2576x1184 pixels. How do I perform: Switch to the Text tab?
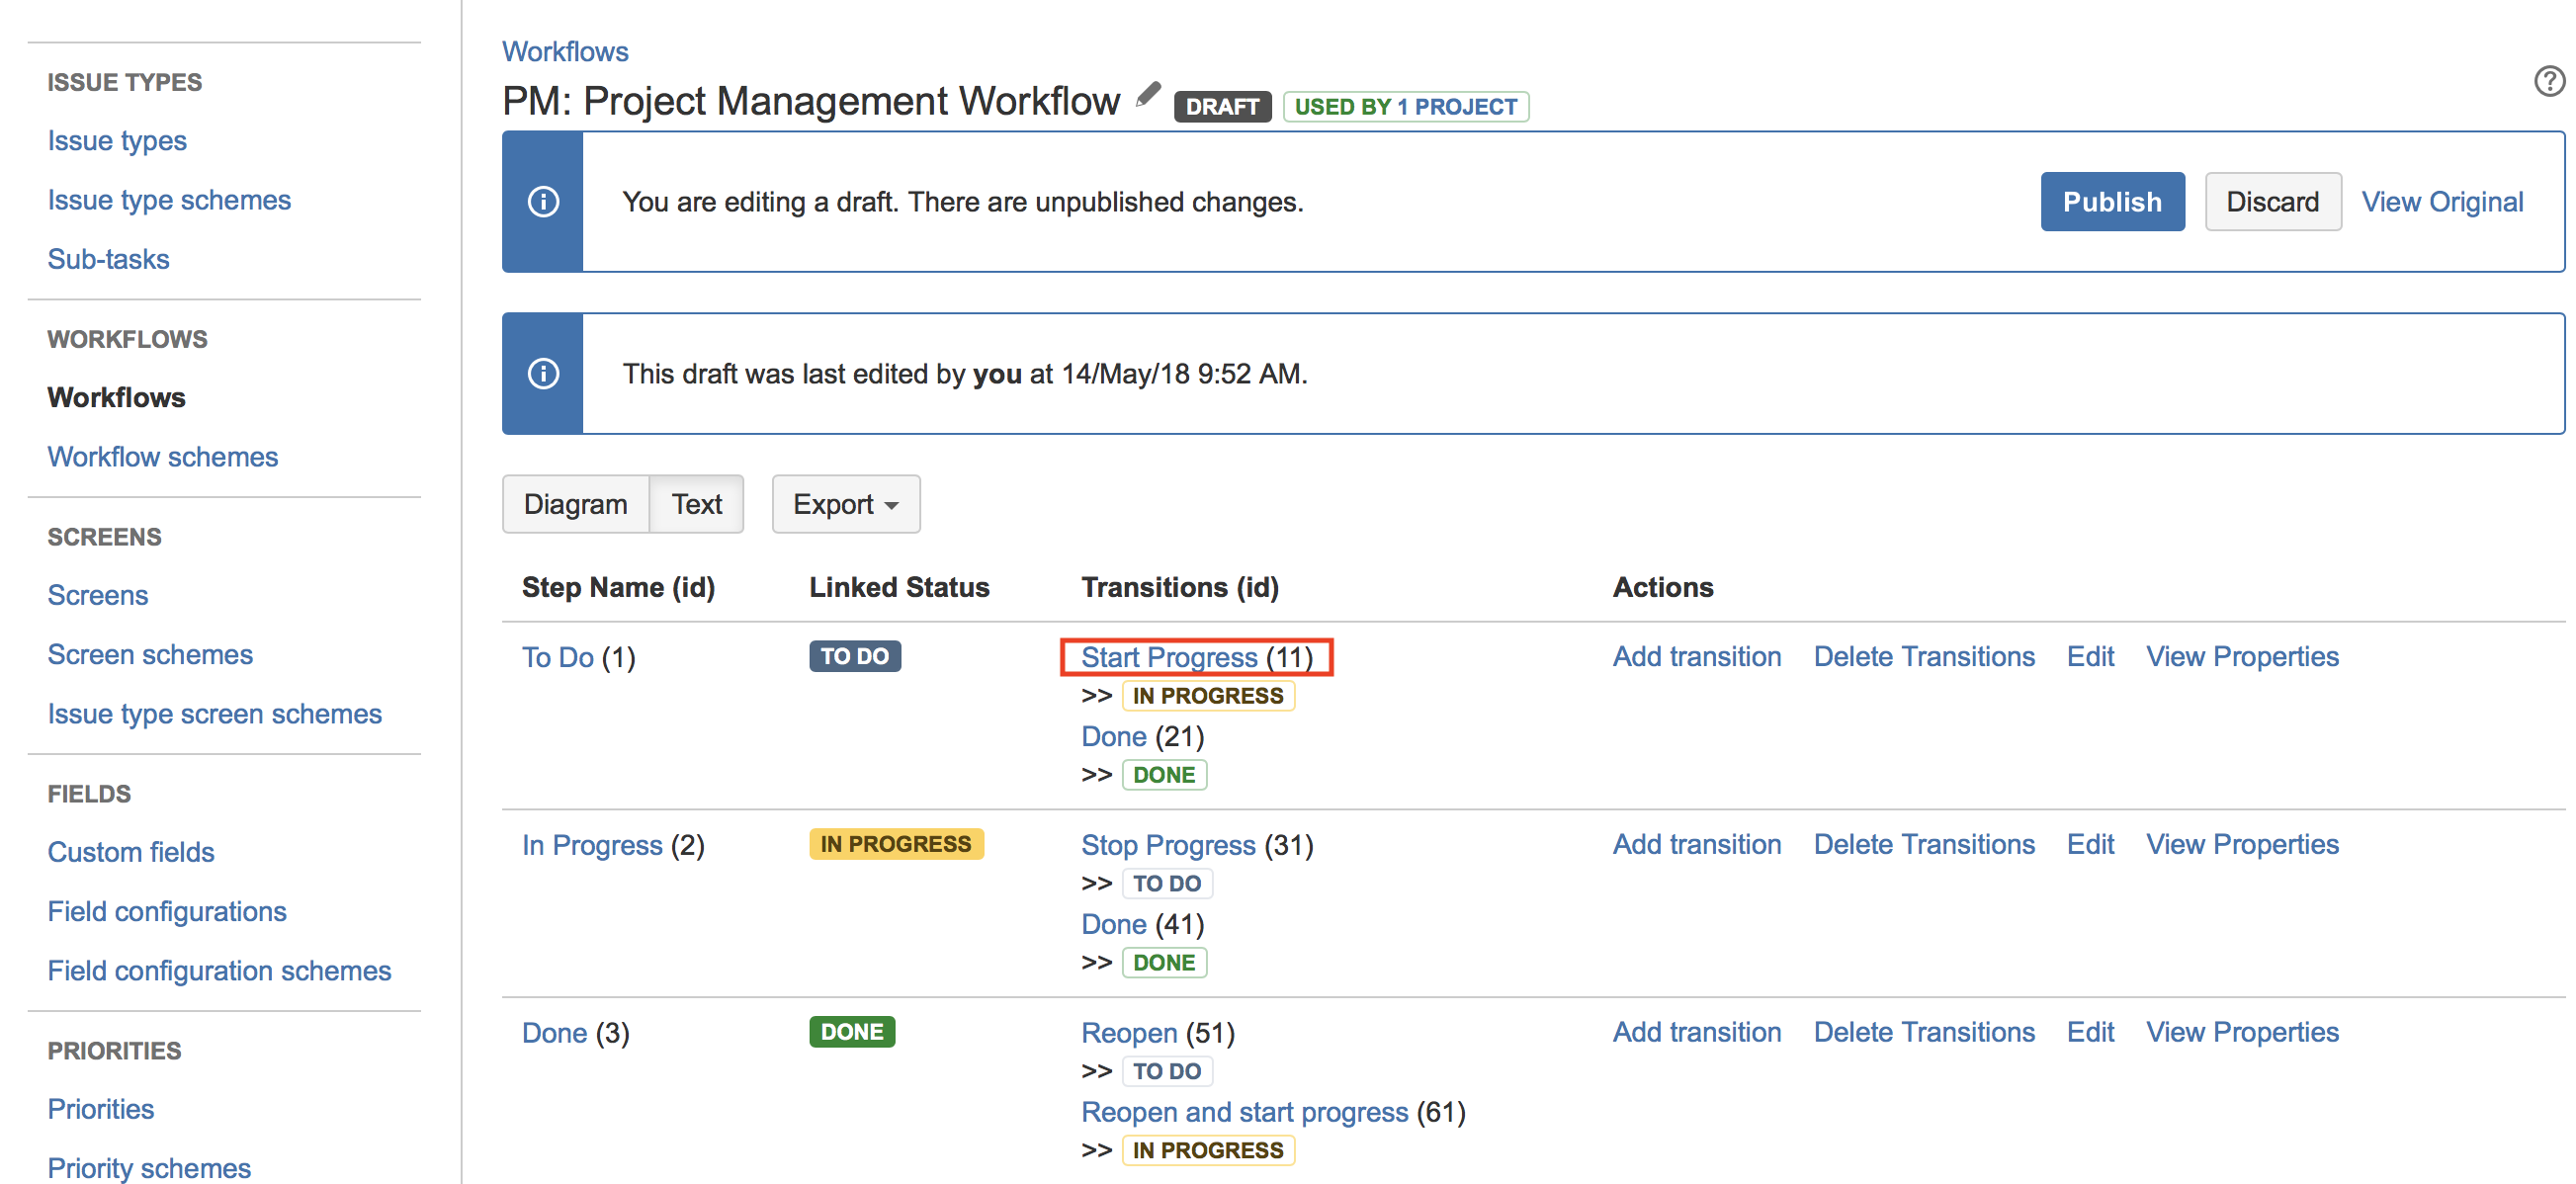pos(697,503)
